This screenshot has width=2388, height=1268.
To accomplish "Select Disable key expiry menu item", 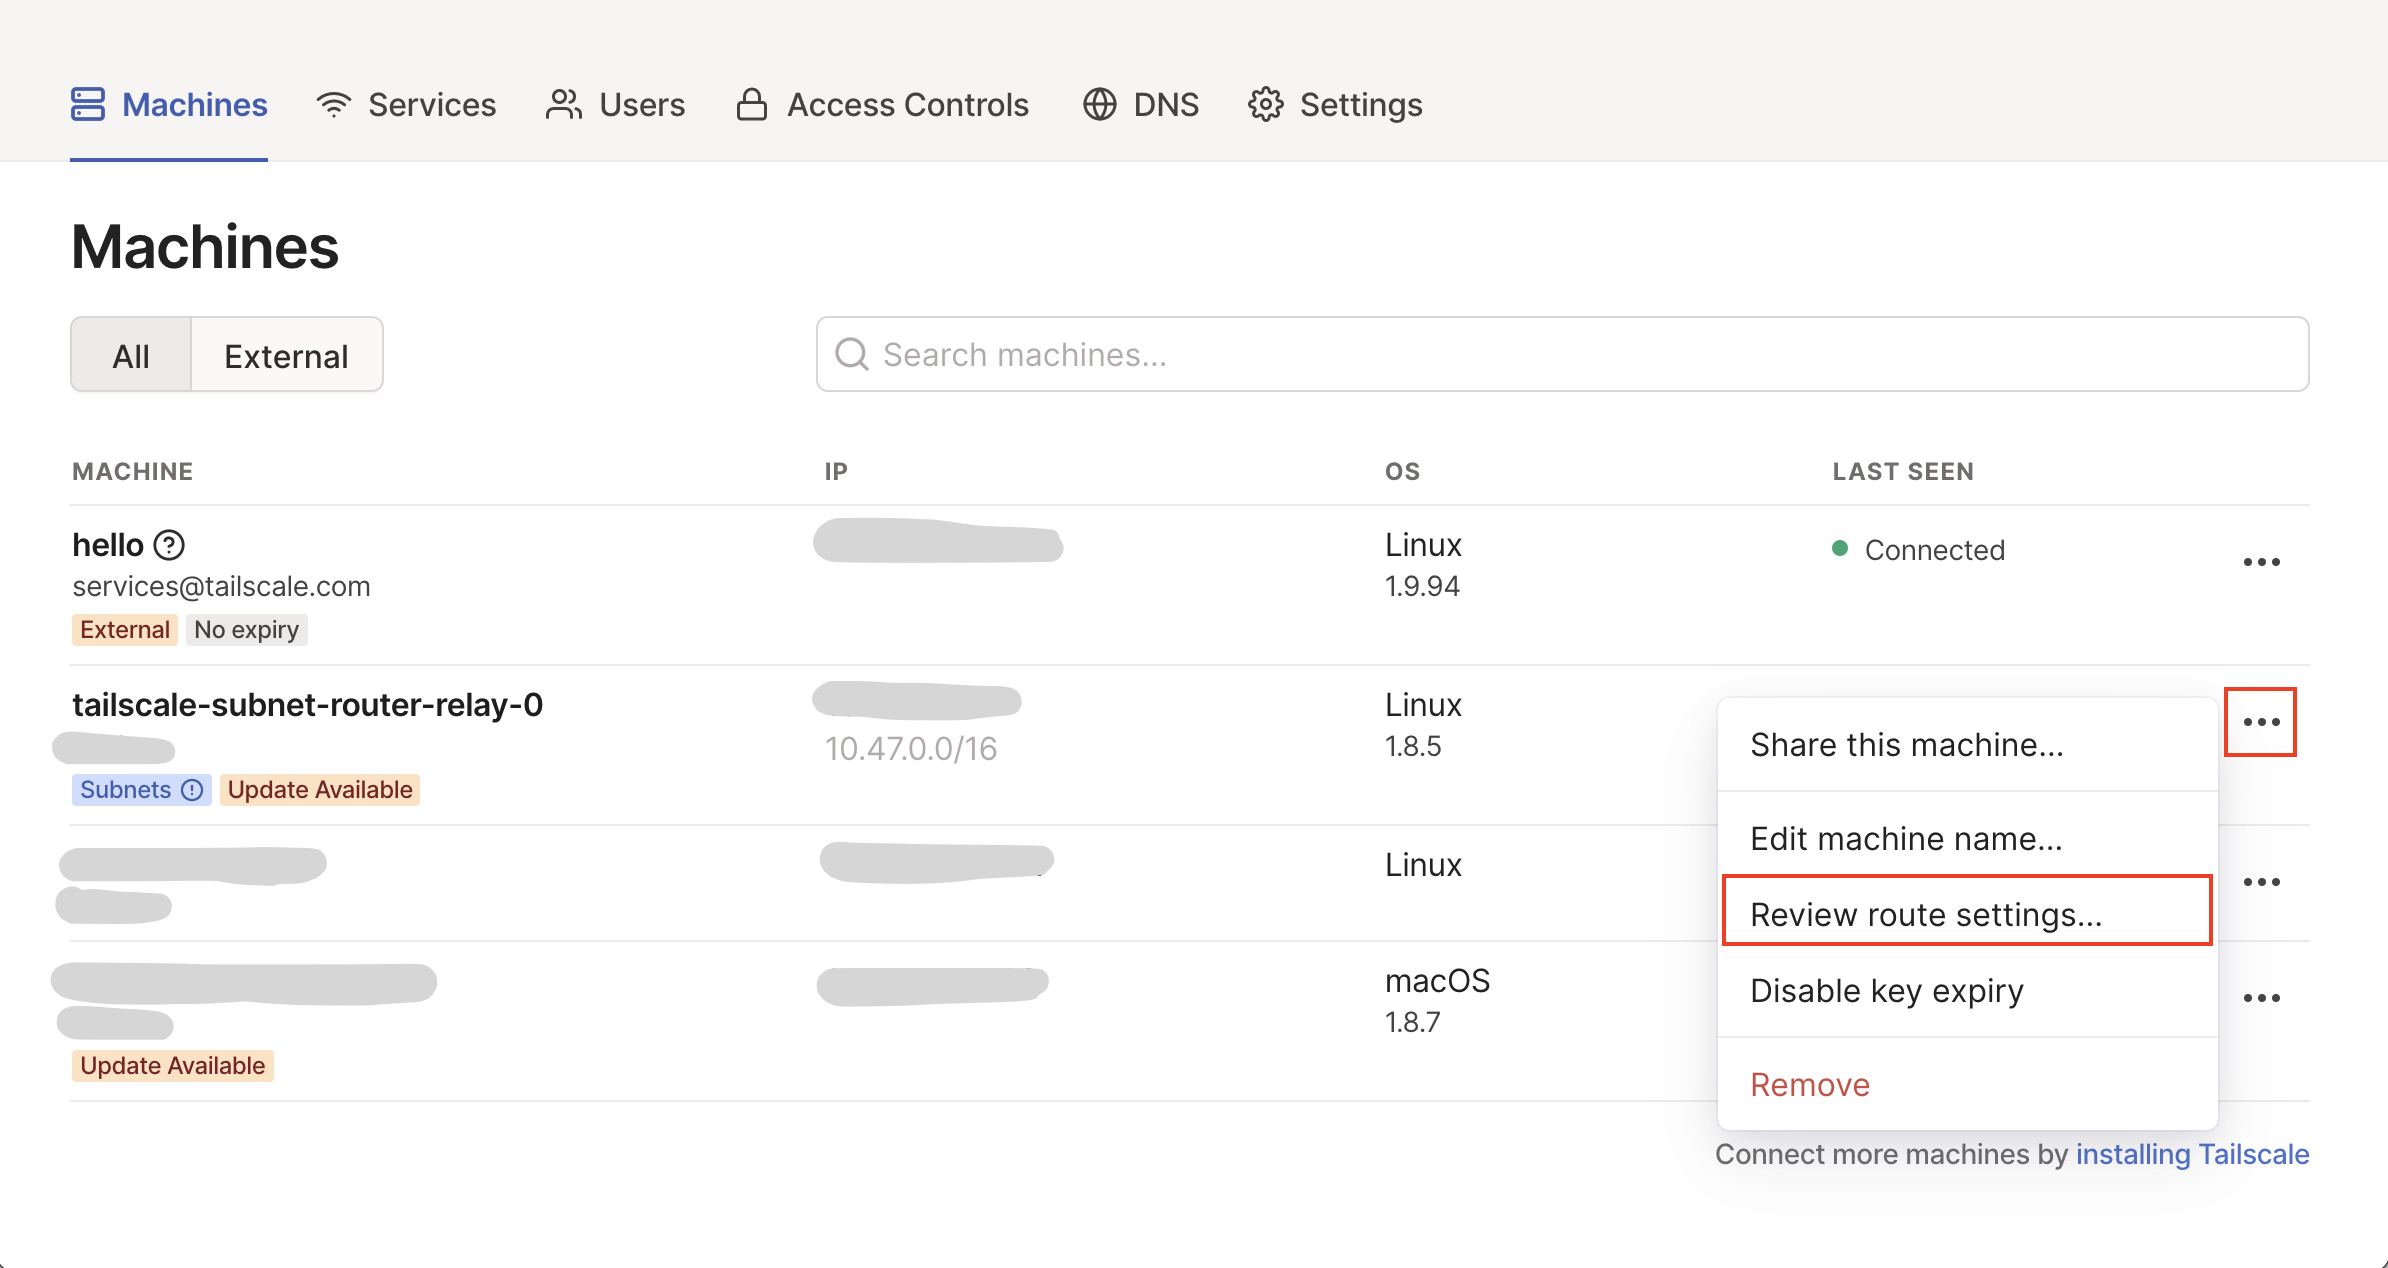I will (1967, 990).
